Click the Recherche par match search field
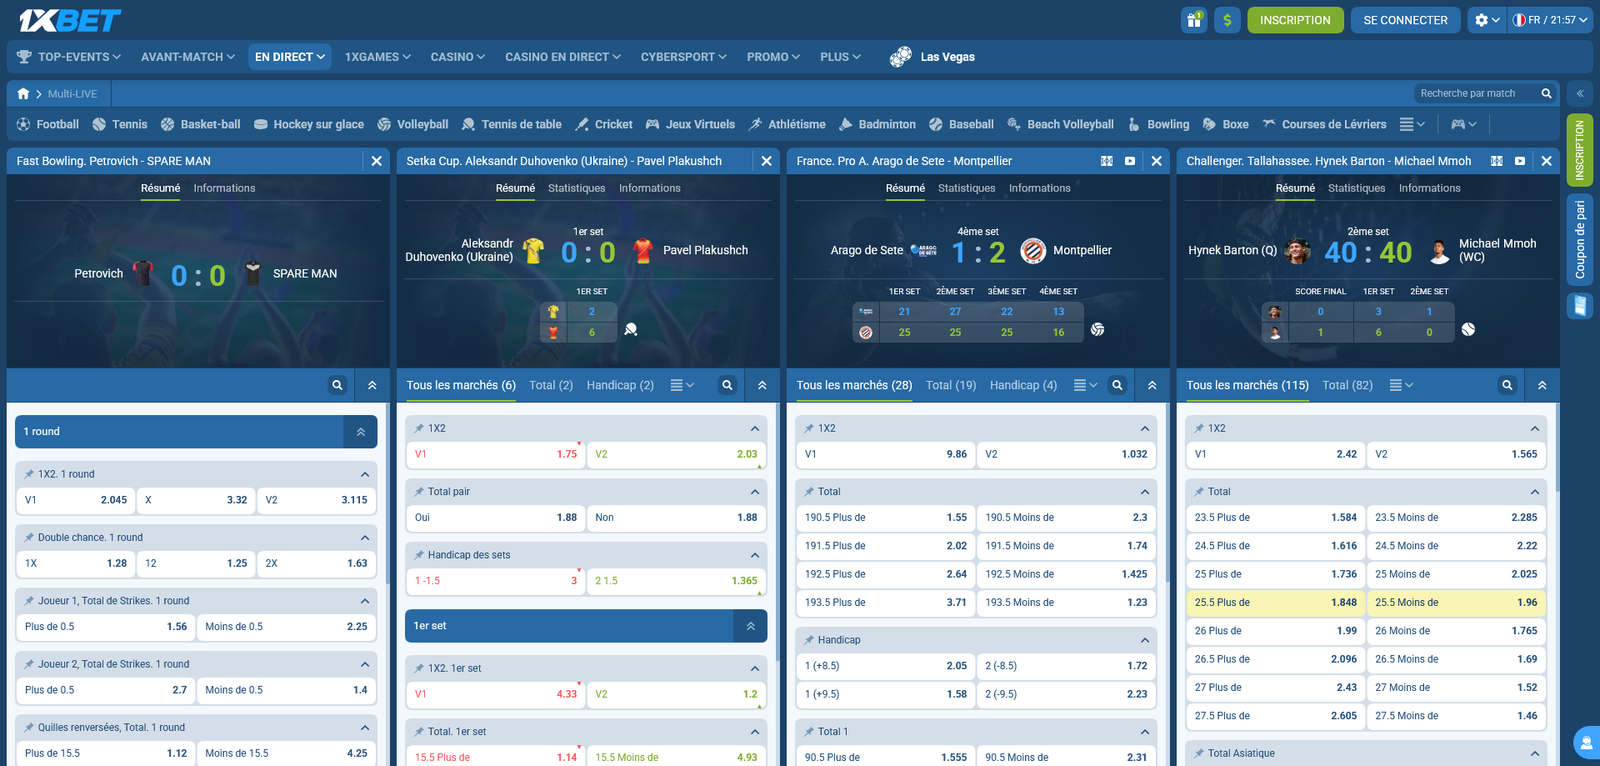The width and height of the screenshot is (1600, 766). point(1476,94)
